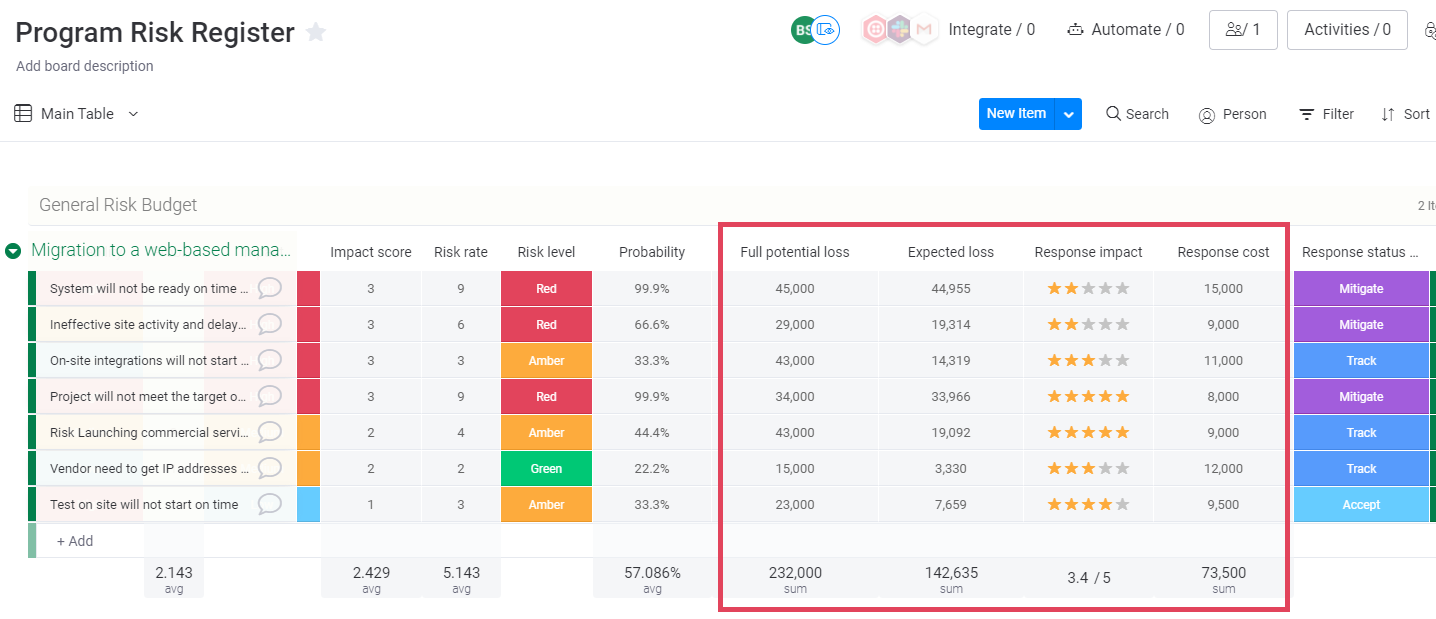
Task: Click the Person filter icon
Action: click(x=1206, y=114)
